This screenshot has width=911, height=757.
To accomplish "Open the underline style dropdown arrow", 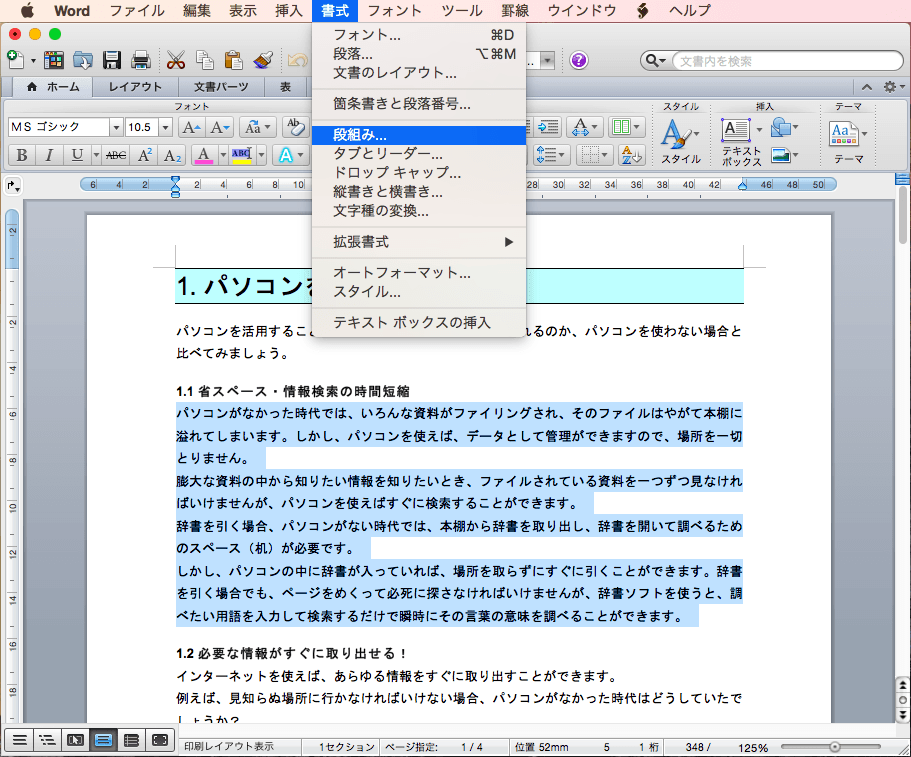I will (96, 155).
